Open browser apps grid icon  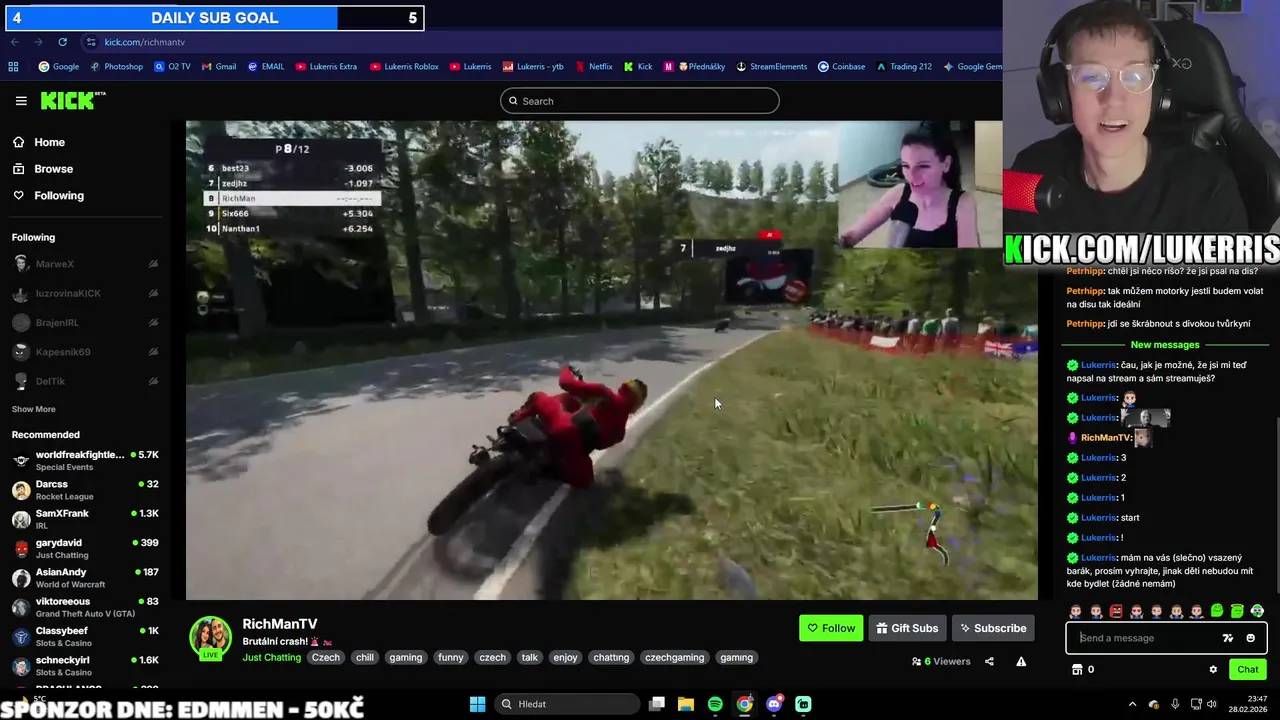click(13, 67)
